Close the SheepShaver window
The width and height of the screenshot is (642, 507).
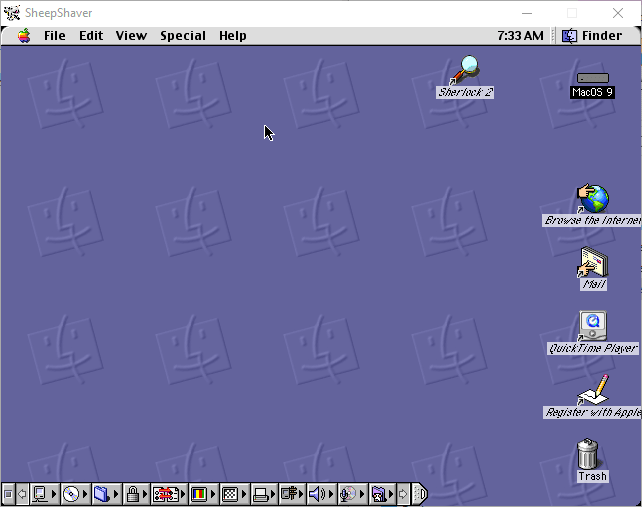pos(618,13)
